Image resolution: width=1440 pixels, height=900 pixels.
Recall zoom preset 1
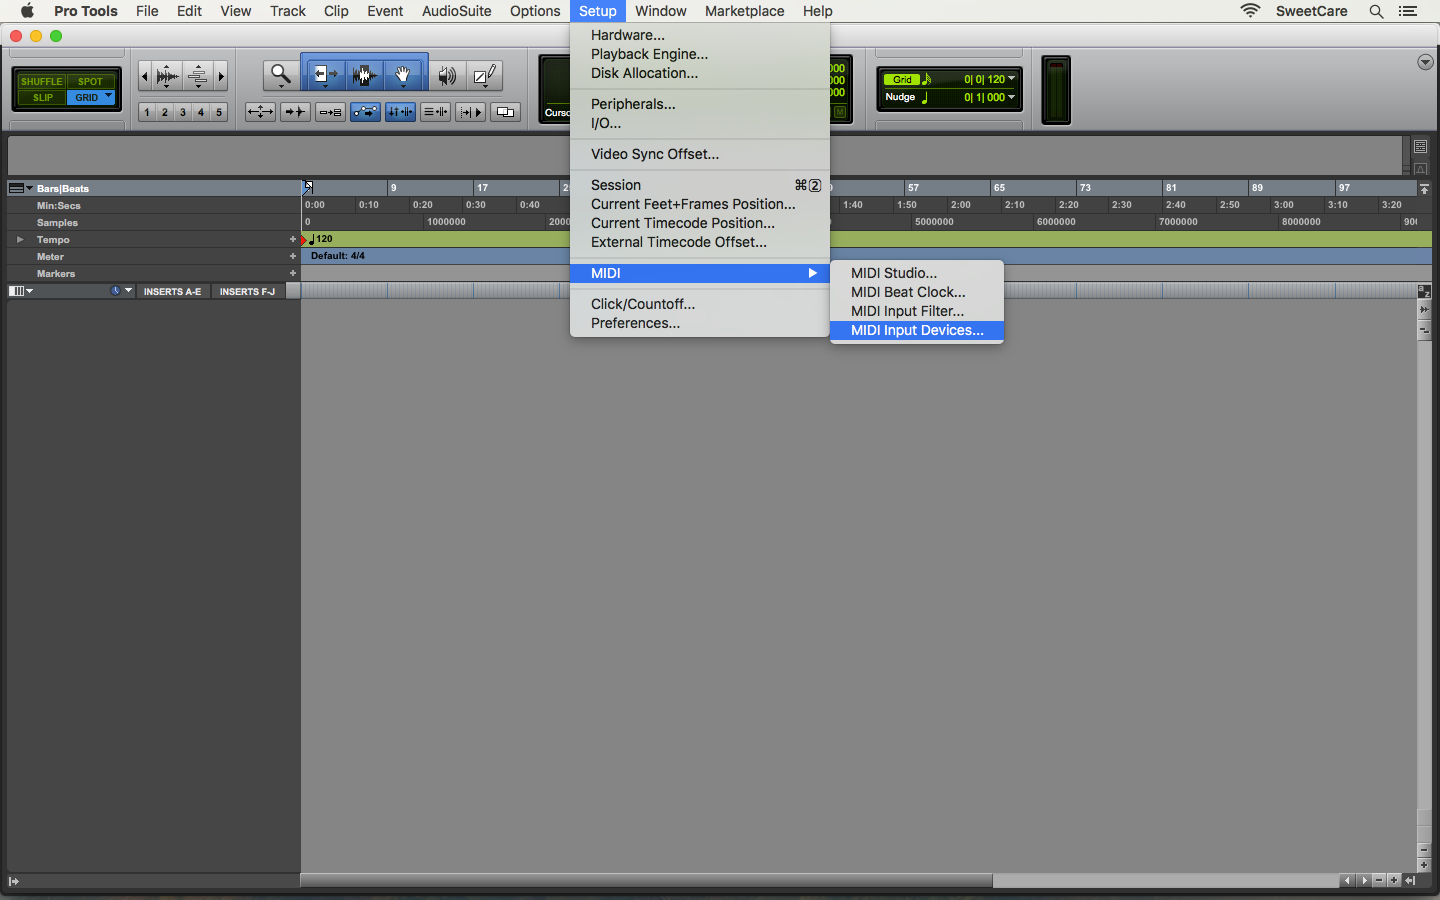pyautogui.click(x=147, y=112)
